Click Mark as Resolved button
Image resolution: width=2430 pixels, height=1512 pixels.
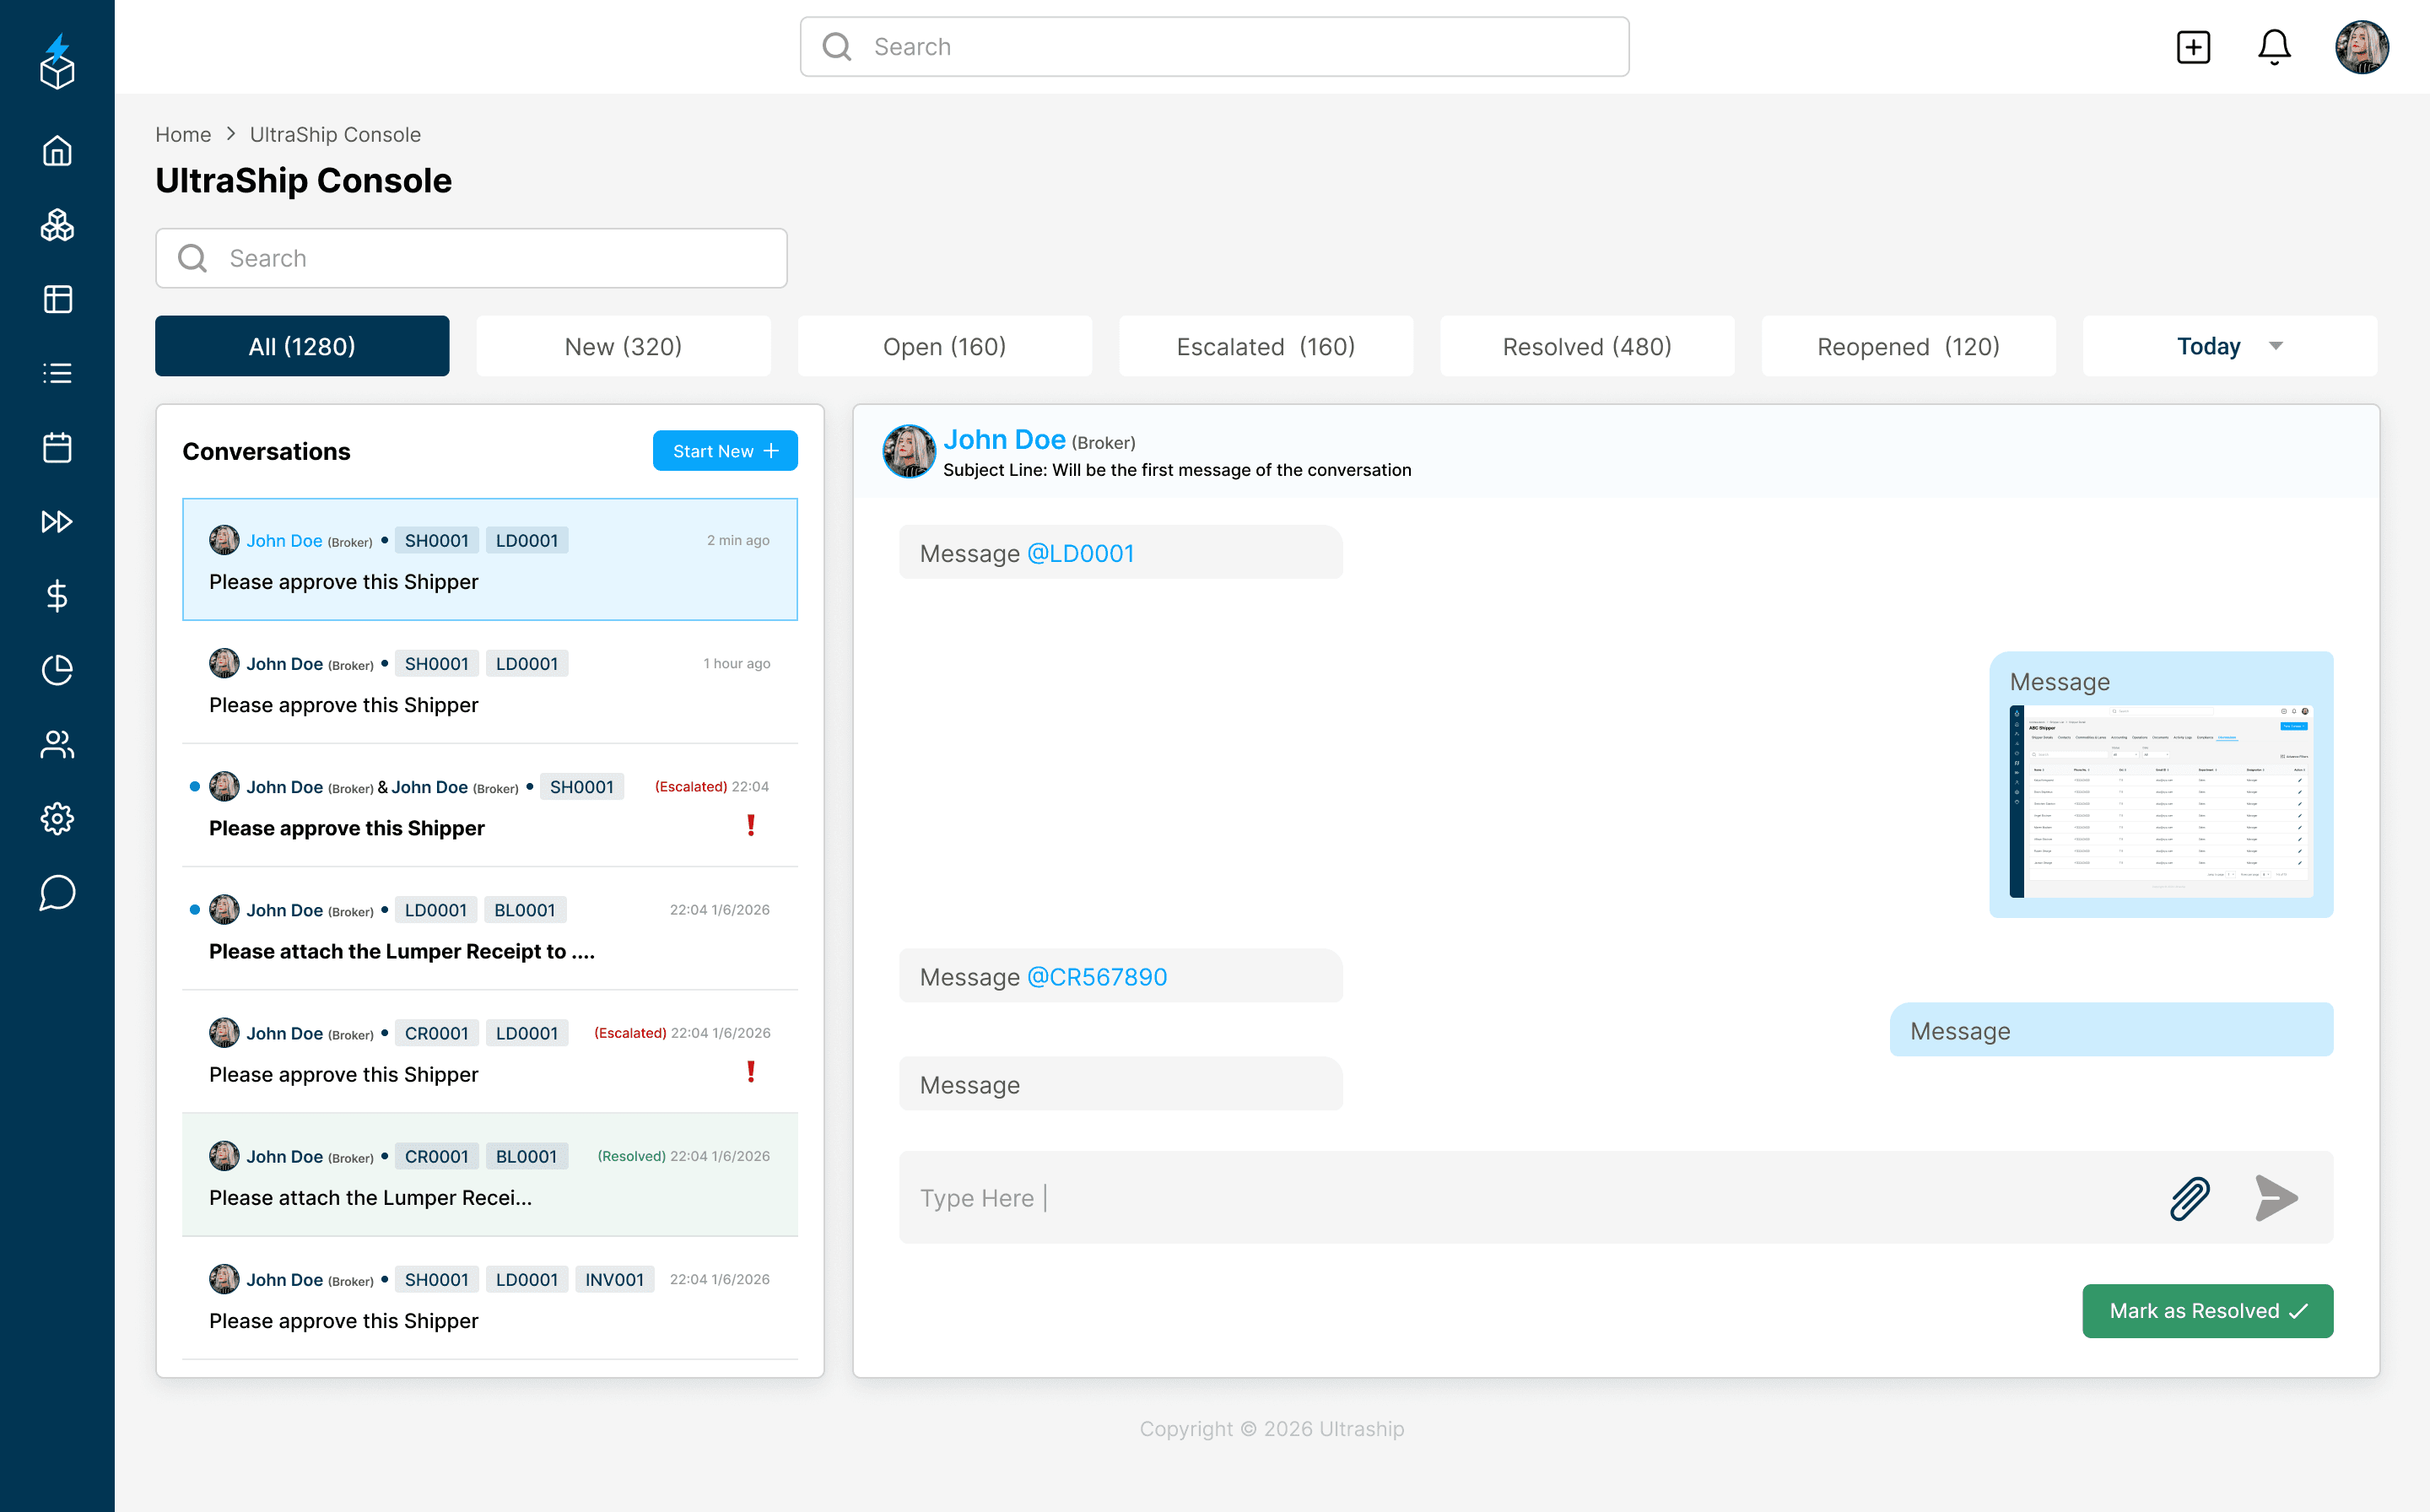click(2207, 1310)
